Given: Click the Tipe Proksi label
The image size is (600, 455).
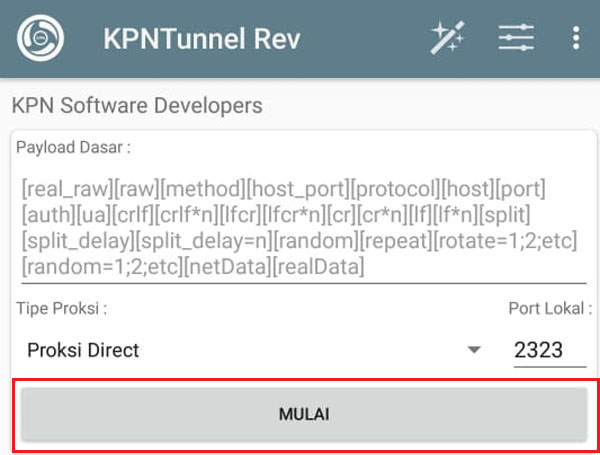Looking at the screenshot, I should [61, 308].
